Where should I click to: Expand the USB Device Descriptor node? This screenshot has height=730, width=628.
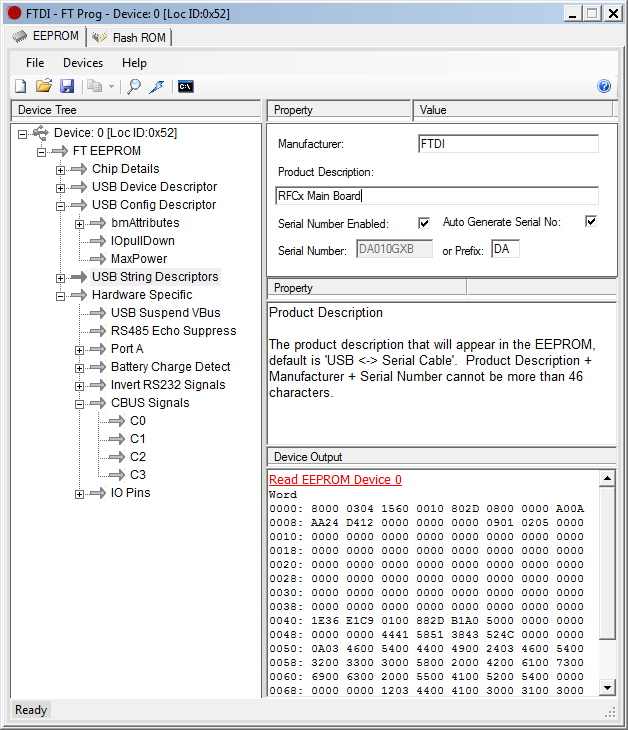[61, 188]
